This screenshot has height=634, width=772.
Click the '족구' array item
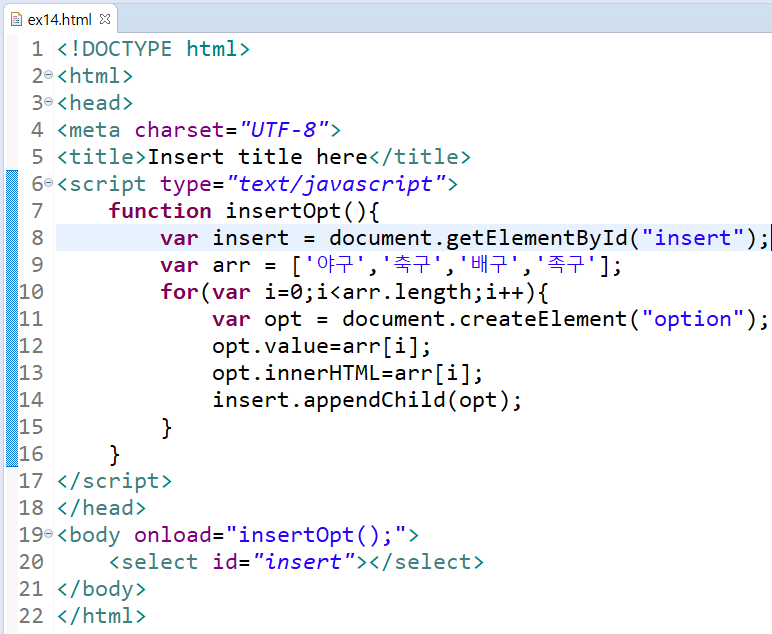[566, 265]
